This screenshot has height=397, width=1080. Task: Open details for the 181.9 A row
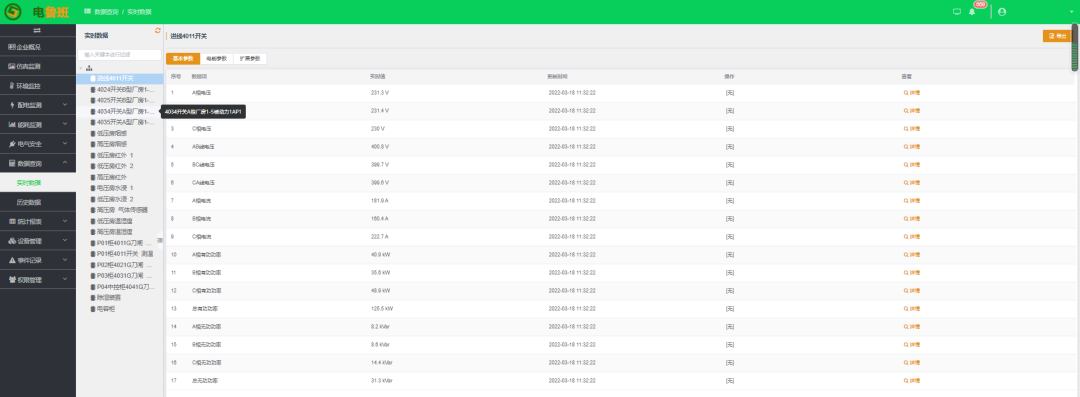point(911,201)
